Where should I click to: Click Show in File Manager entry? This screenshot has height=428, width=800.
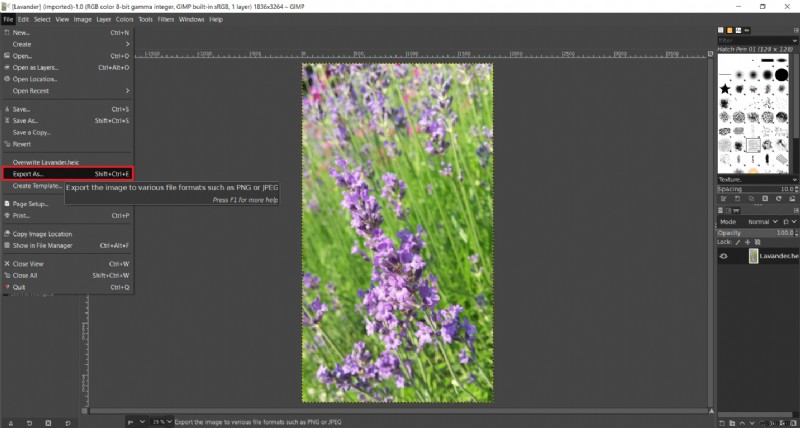coord(42,245)
